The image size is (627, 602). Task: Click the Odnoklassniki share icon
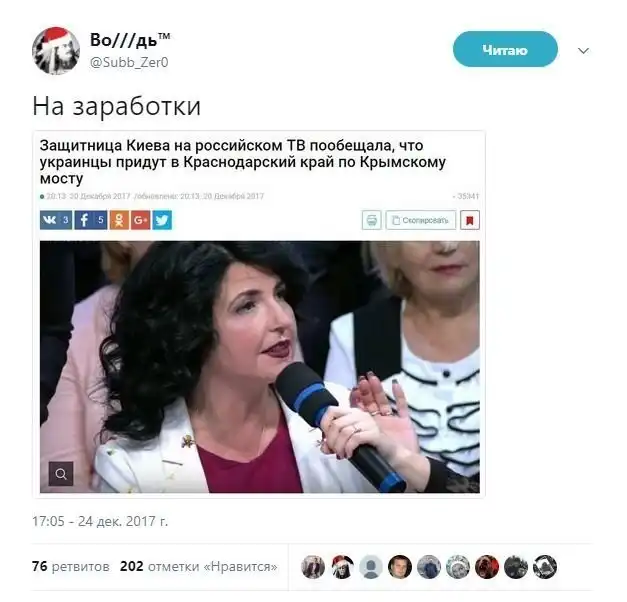pyautogui.click(x=119, y=220)
